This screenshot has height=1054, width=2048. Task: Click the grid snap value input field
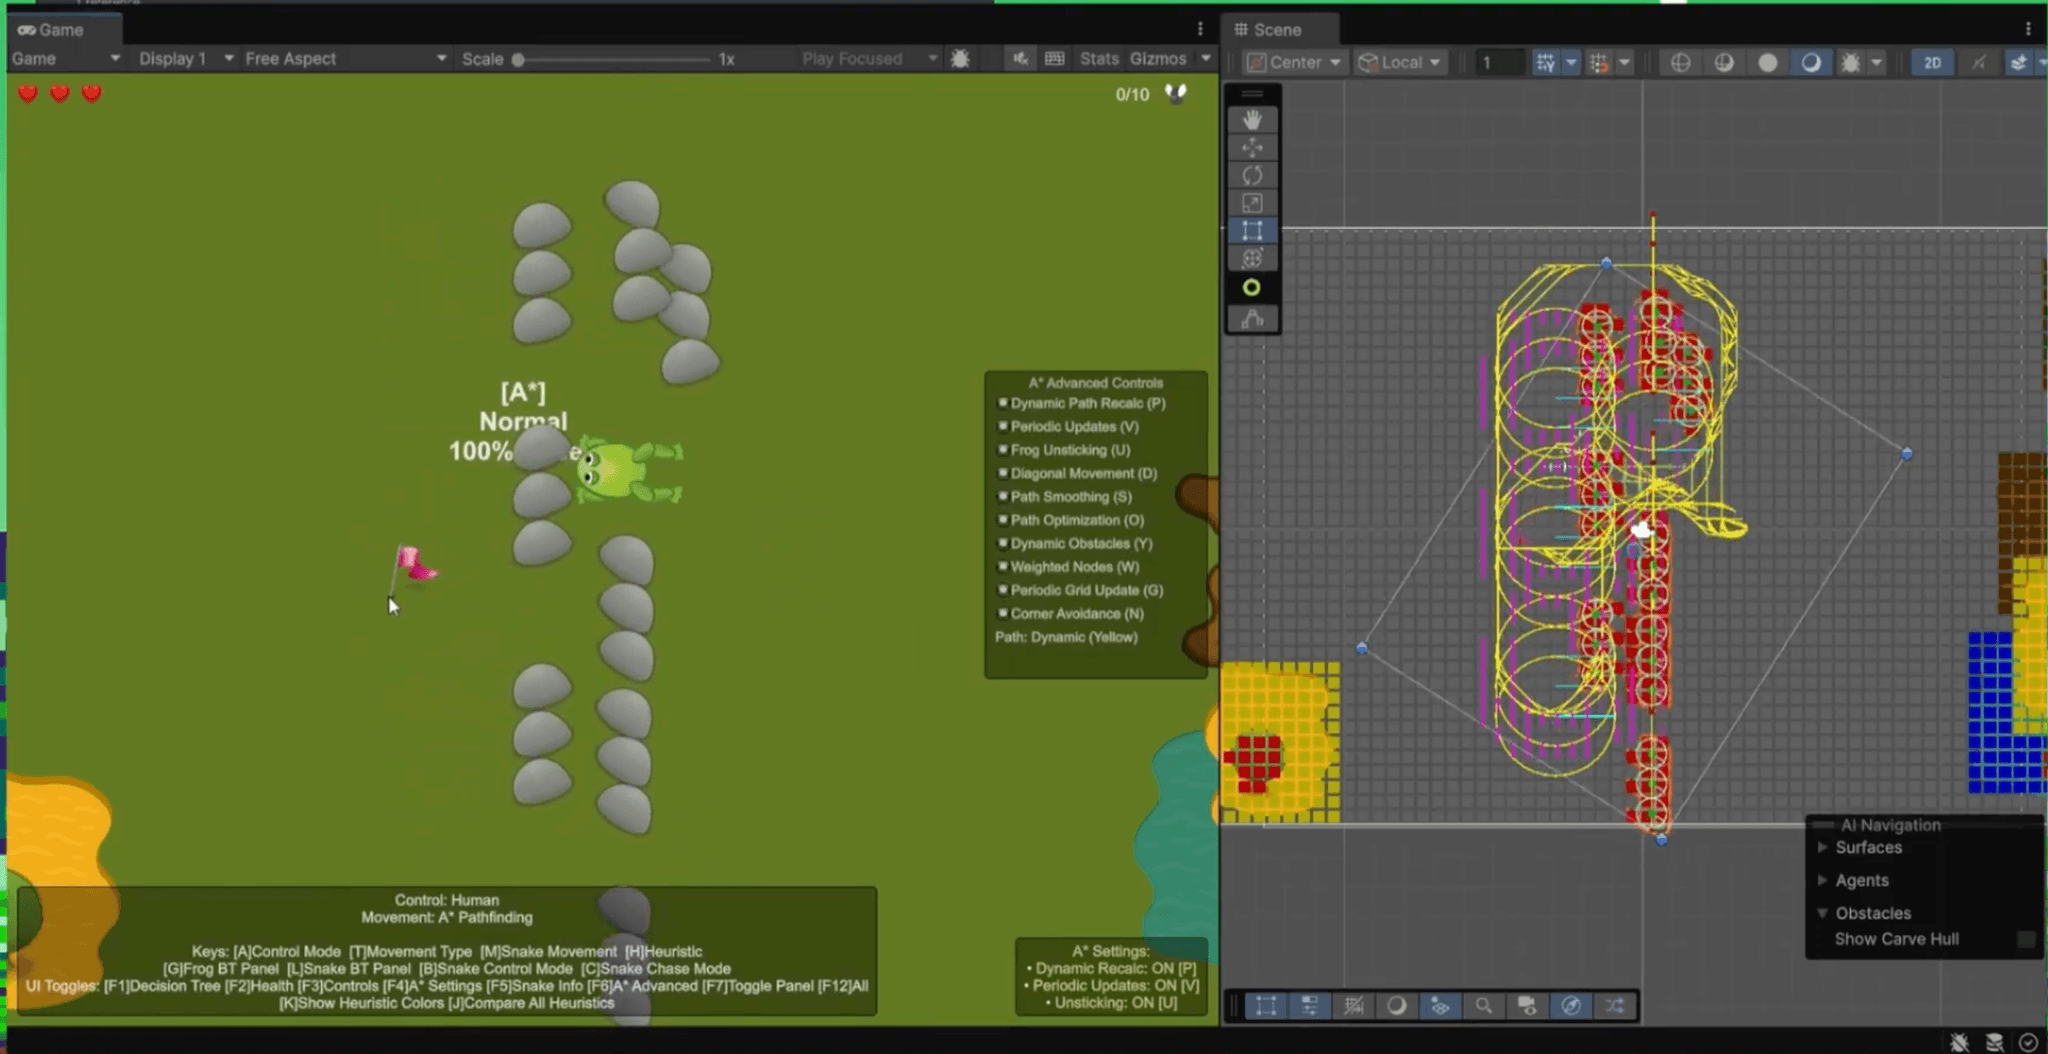pos(1499,62)
